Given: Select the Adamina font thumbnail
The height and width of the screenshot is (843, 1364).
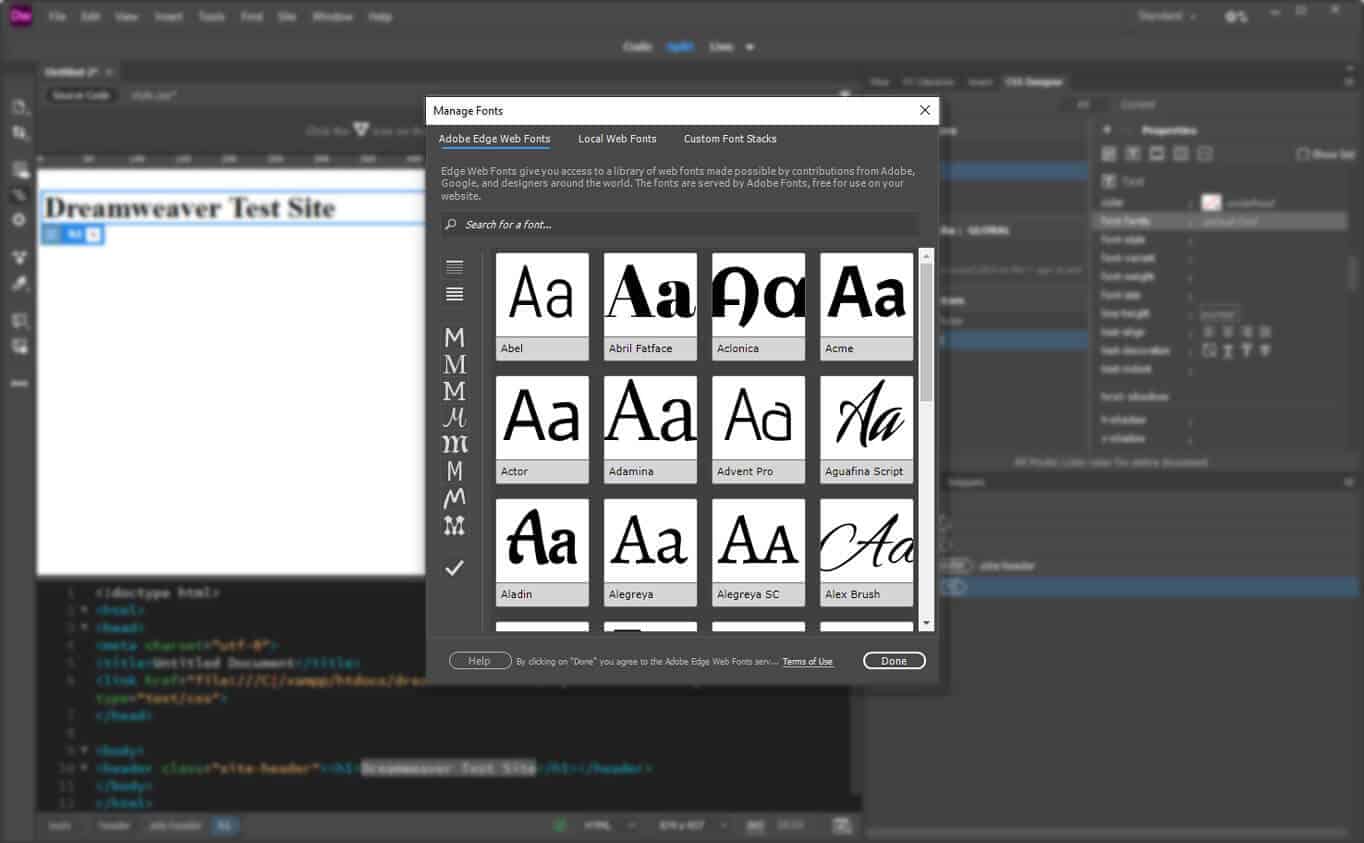Looking at the screenshot, I should 650,429.
